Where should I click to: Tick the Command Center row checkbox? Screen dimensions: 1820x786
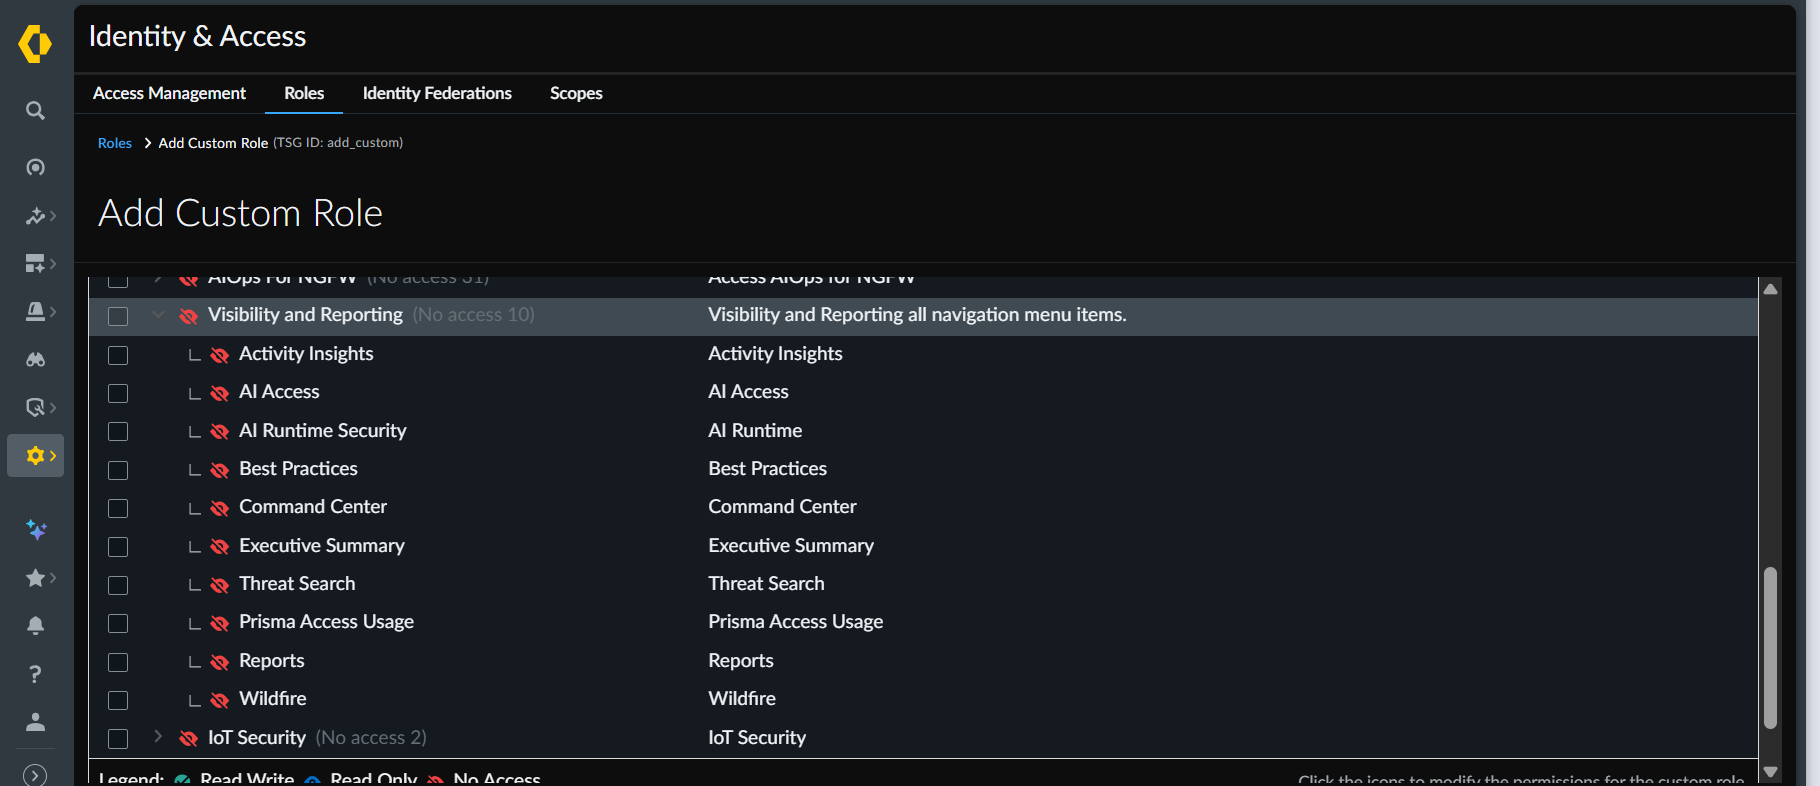coord(118,508)
